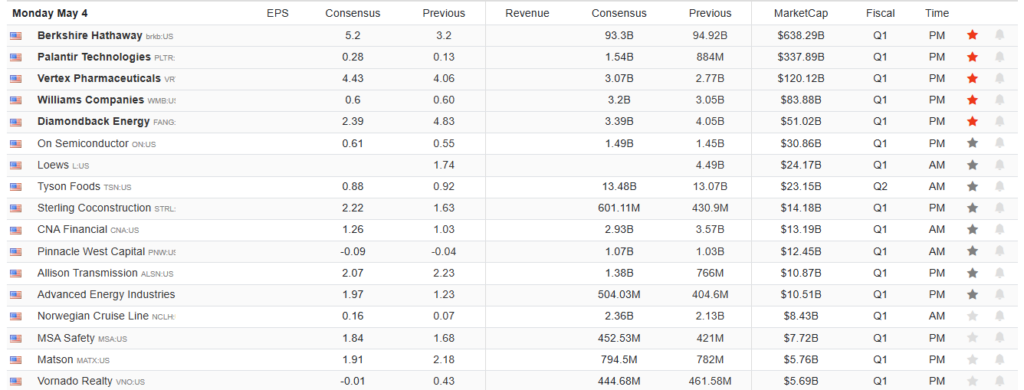Star the MSA Safety row
The image size is (1024, 390).
tap(972, 338)
